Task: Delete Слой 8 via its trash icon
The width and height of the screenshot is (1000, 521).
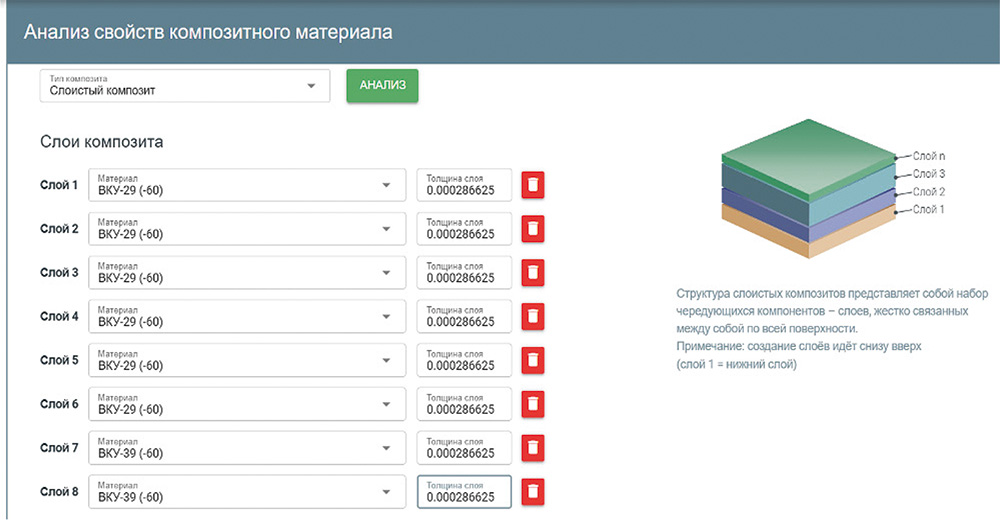Action: pyautogui.click(x=533, y=492)
